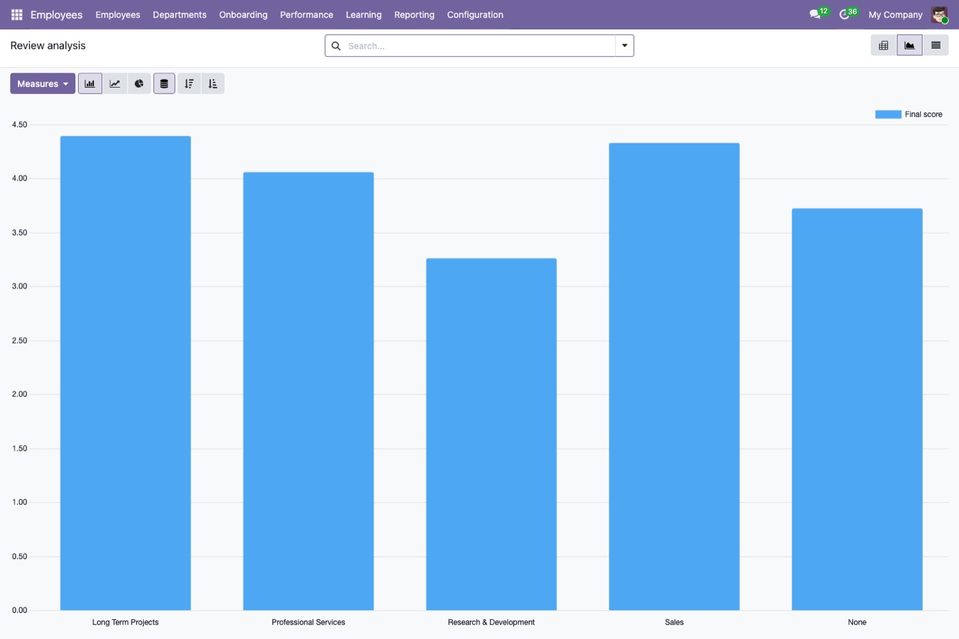Expand the search filter options arrow

[624, 46]
